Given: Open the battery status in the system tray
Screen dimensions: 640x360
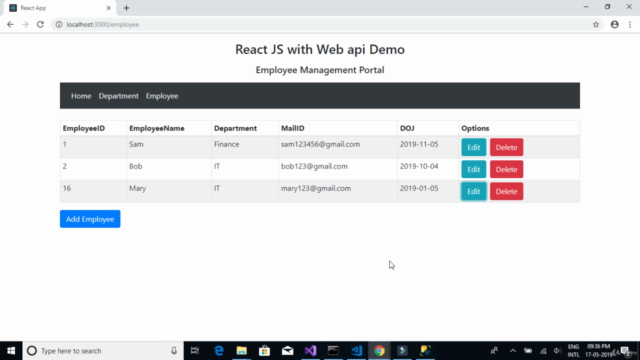Looking at the screenshot, I should pos(528,351).
